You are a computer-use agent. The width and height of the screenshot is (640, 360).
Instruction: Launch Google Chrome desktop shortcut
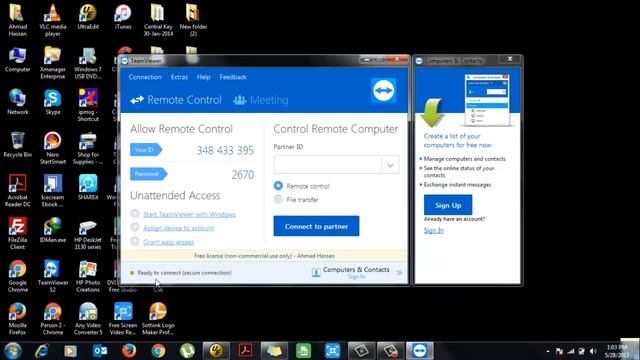point(18,276)
